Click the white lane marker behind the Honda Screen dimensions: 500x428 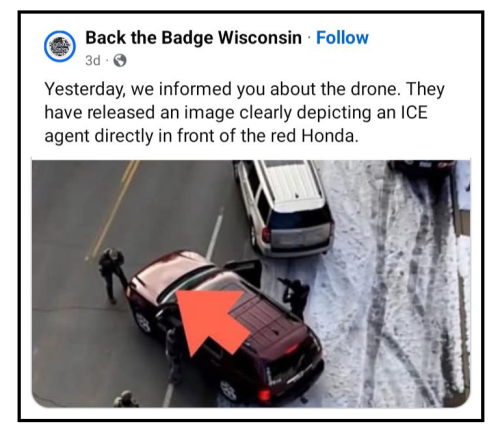coord(215,233)
